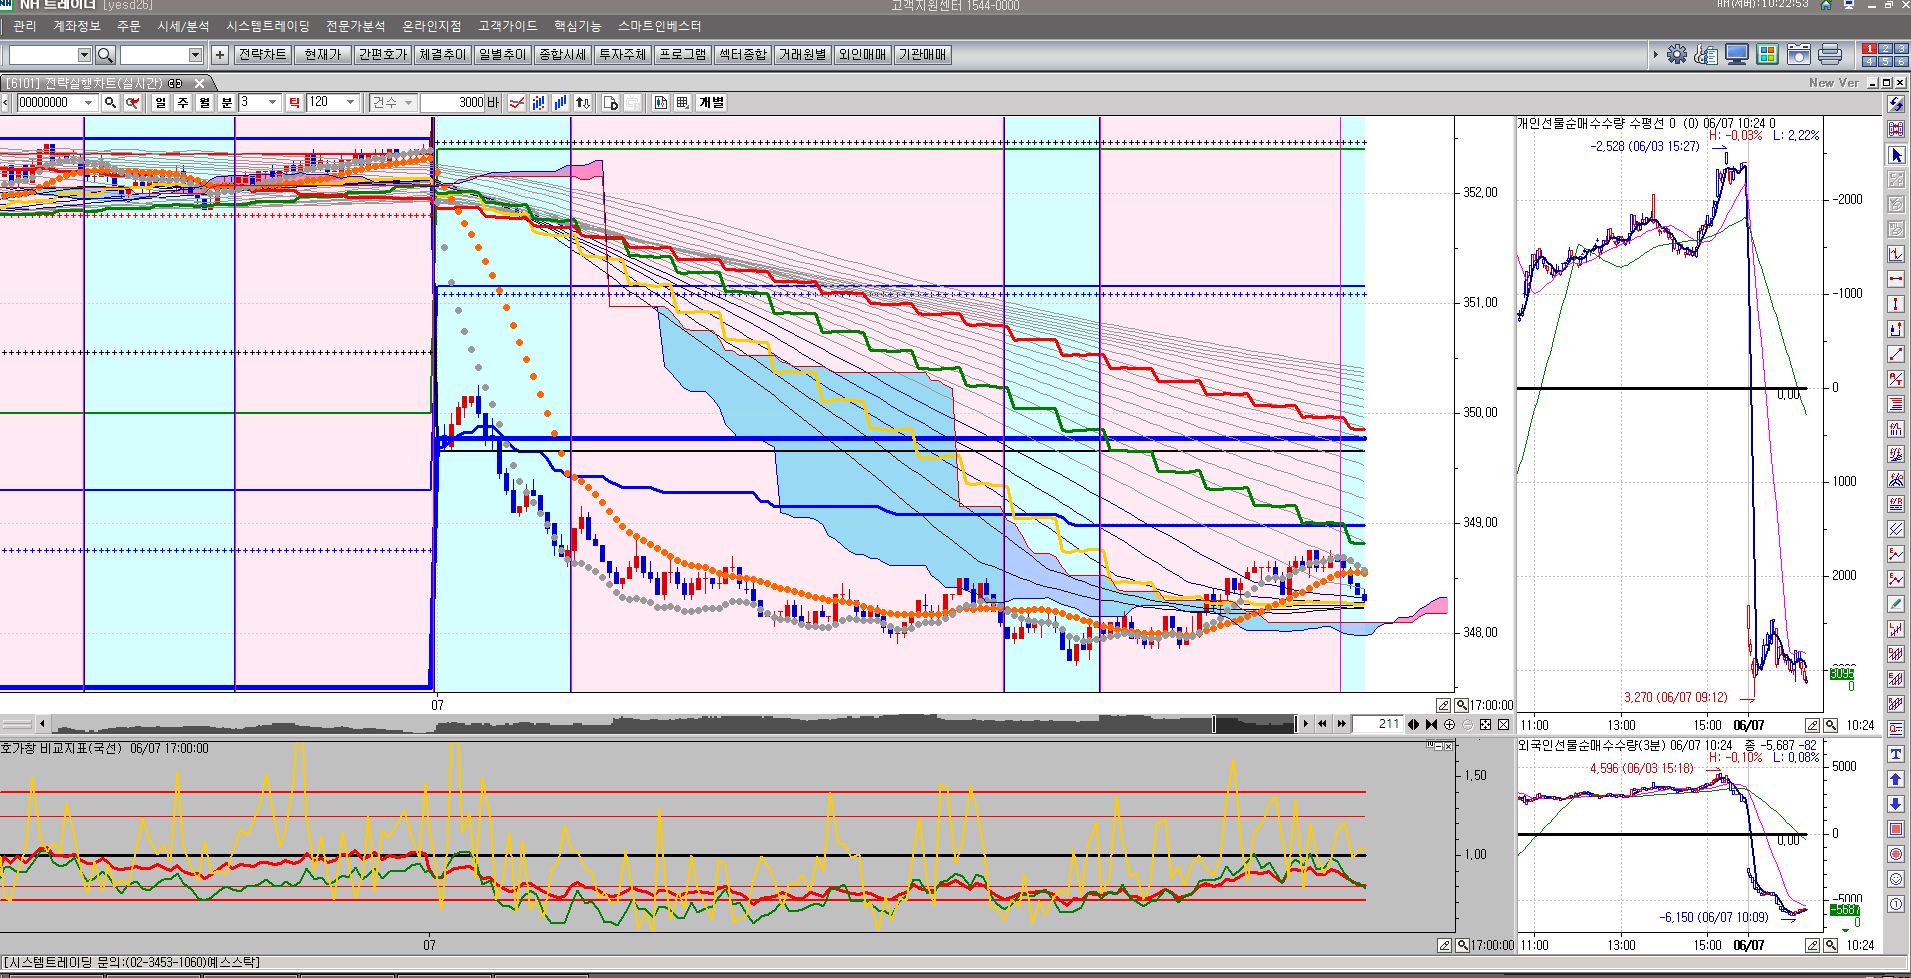Click the camera screenshot capture icon
1911x978 pixels.
tap(1799, 55)
